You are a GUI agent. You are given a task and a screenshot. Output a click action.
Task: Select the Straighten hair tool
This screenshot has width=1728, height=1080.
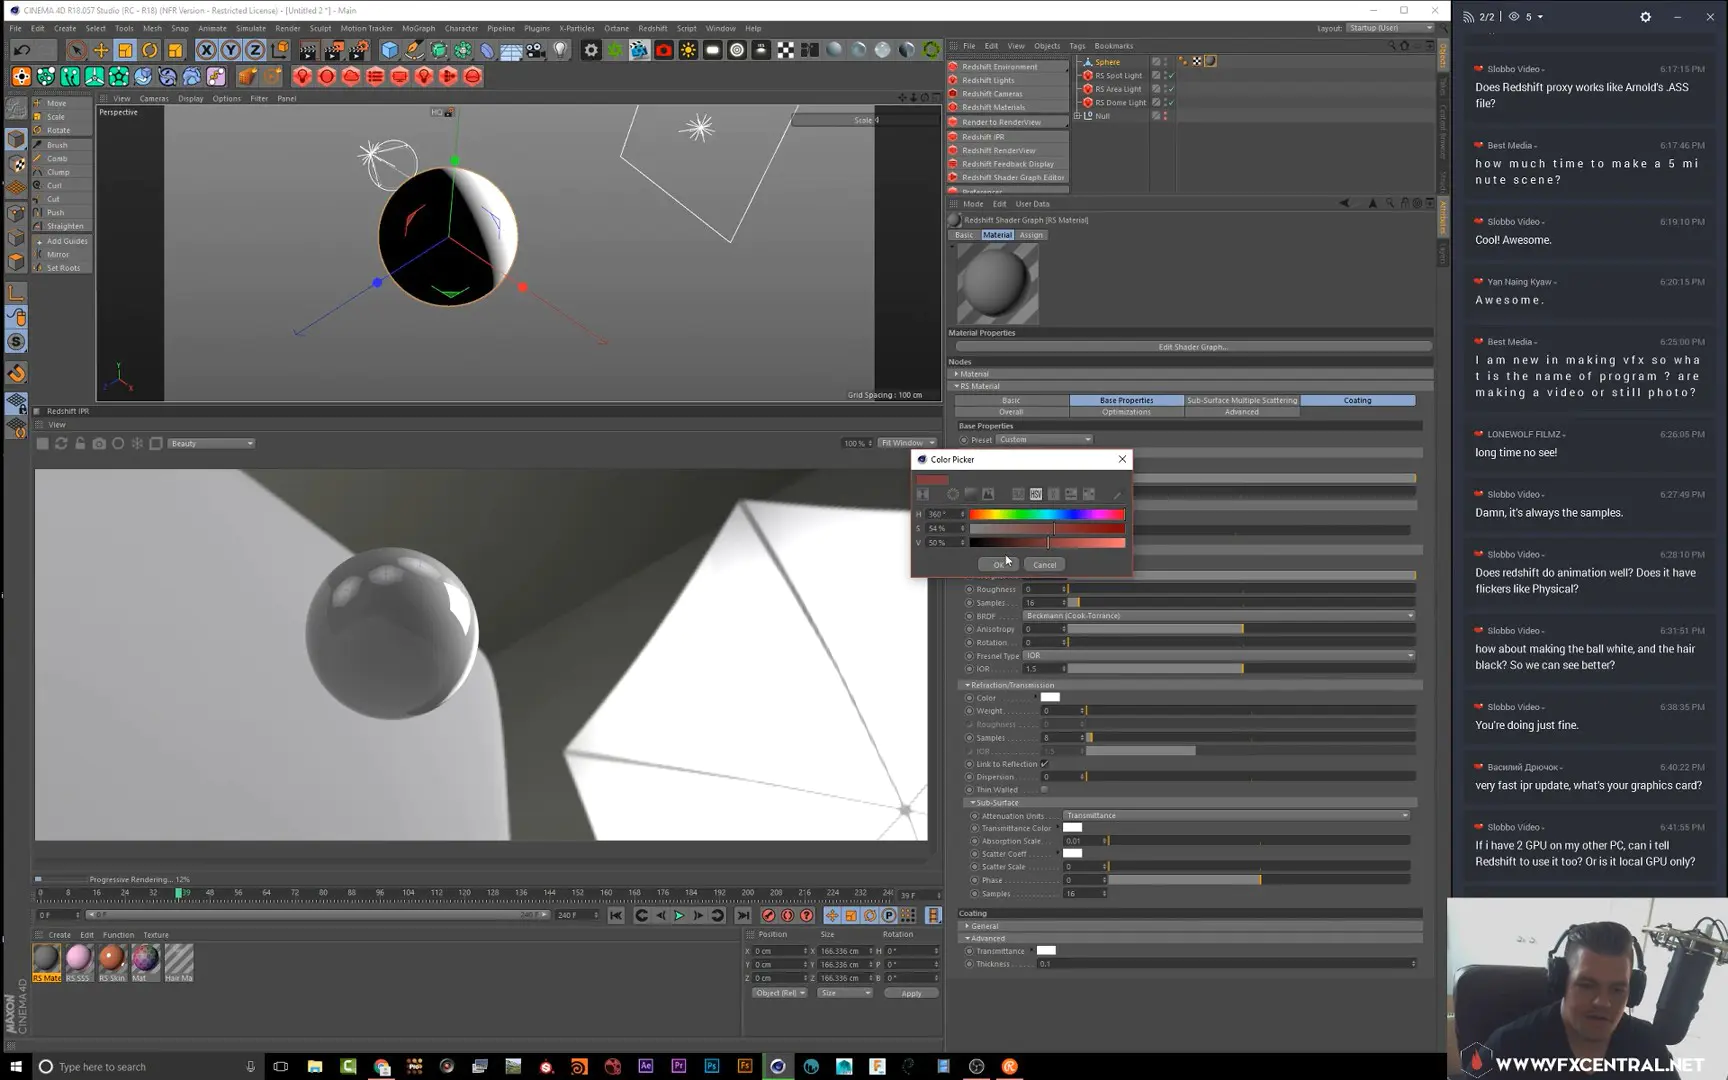(64, 226)
